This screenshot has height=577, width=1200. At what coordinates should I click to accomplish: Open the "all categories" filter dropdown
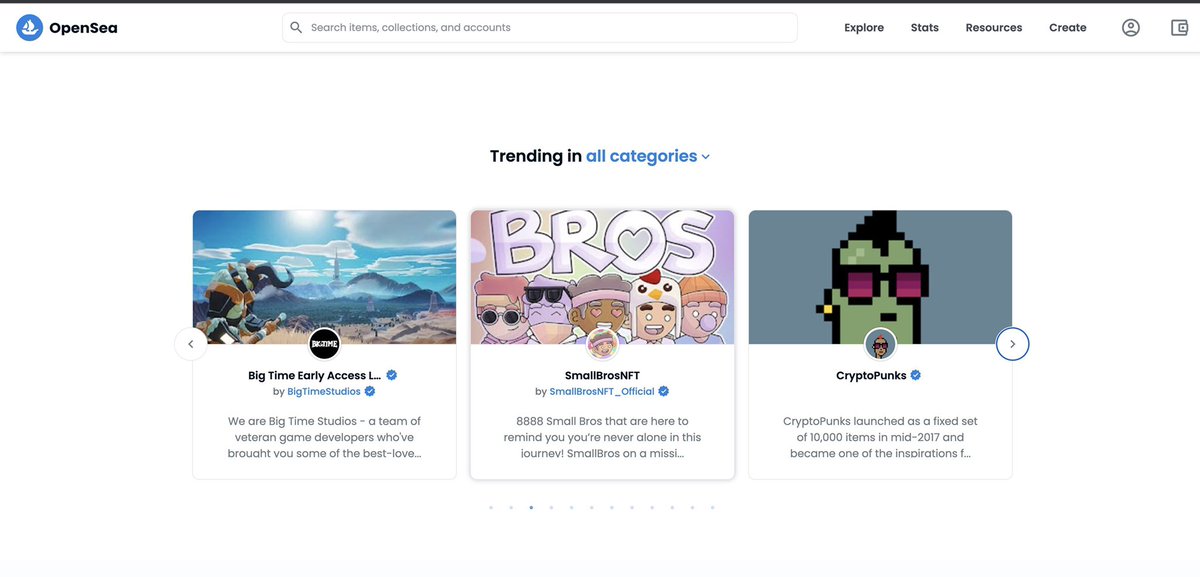click(x=648, y=156)
